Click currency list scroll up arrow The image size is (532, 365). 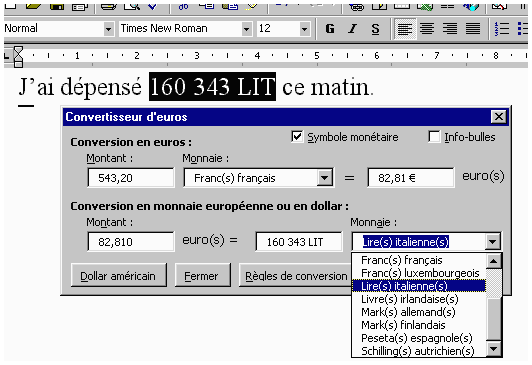tap(494, 261)
